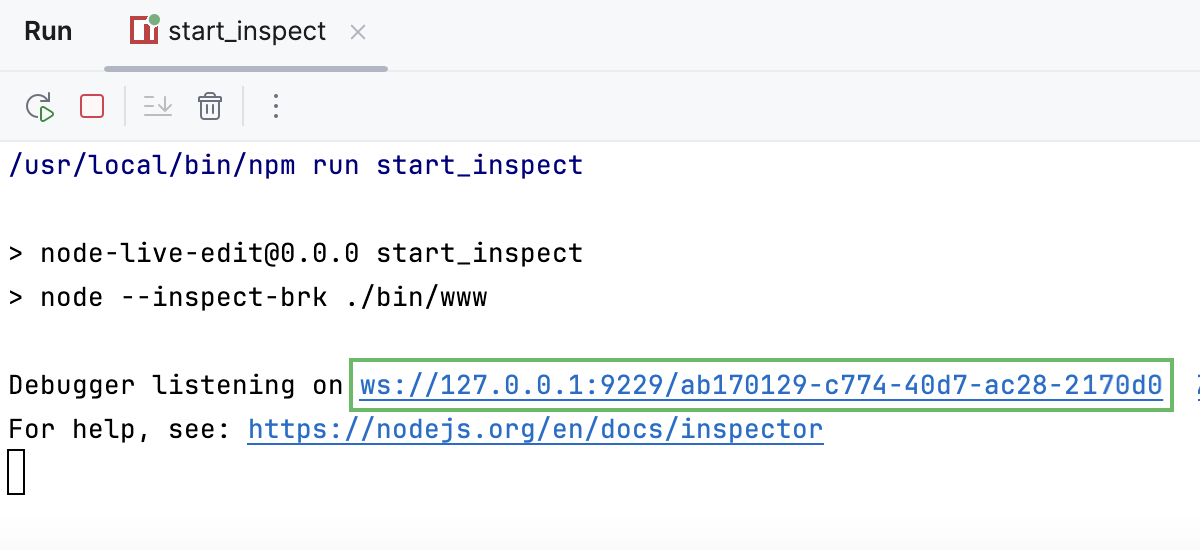Click the cut-off link at right edge
Image resolution: width=1200 pixels, height=550 pixels.
tap(1196, 385)
